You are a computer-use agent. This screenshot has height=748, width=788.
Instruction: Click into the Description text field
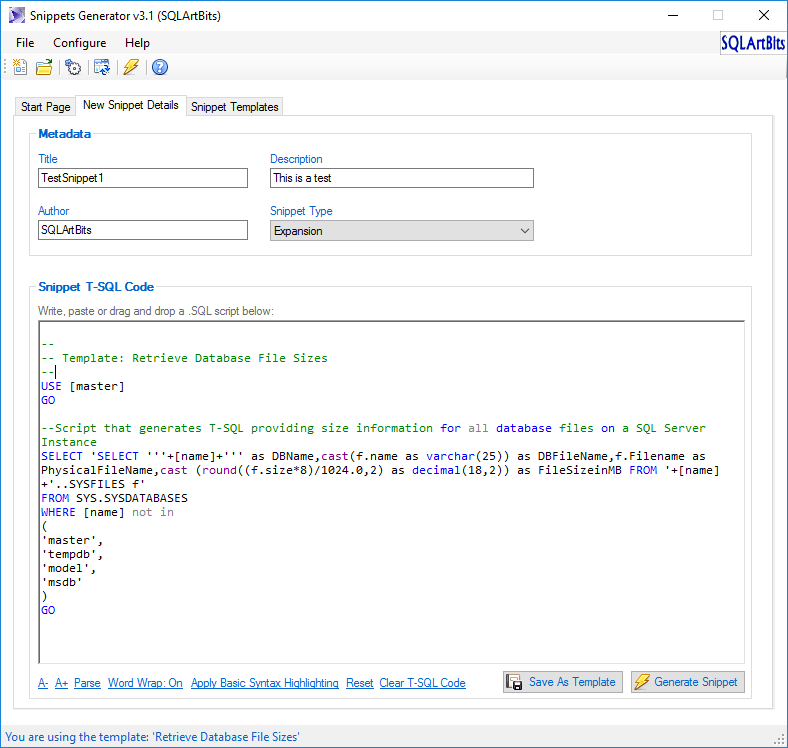(401, 178)
